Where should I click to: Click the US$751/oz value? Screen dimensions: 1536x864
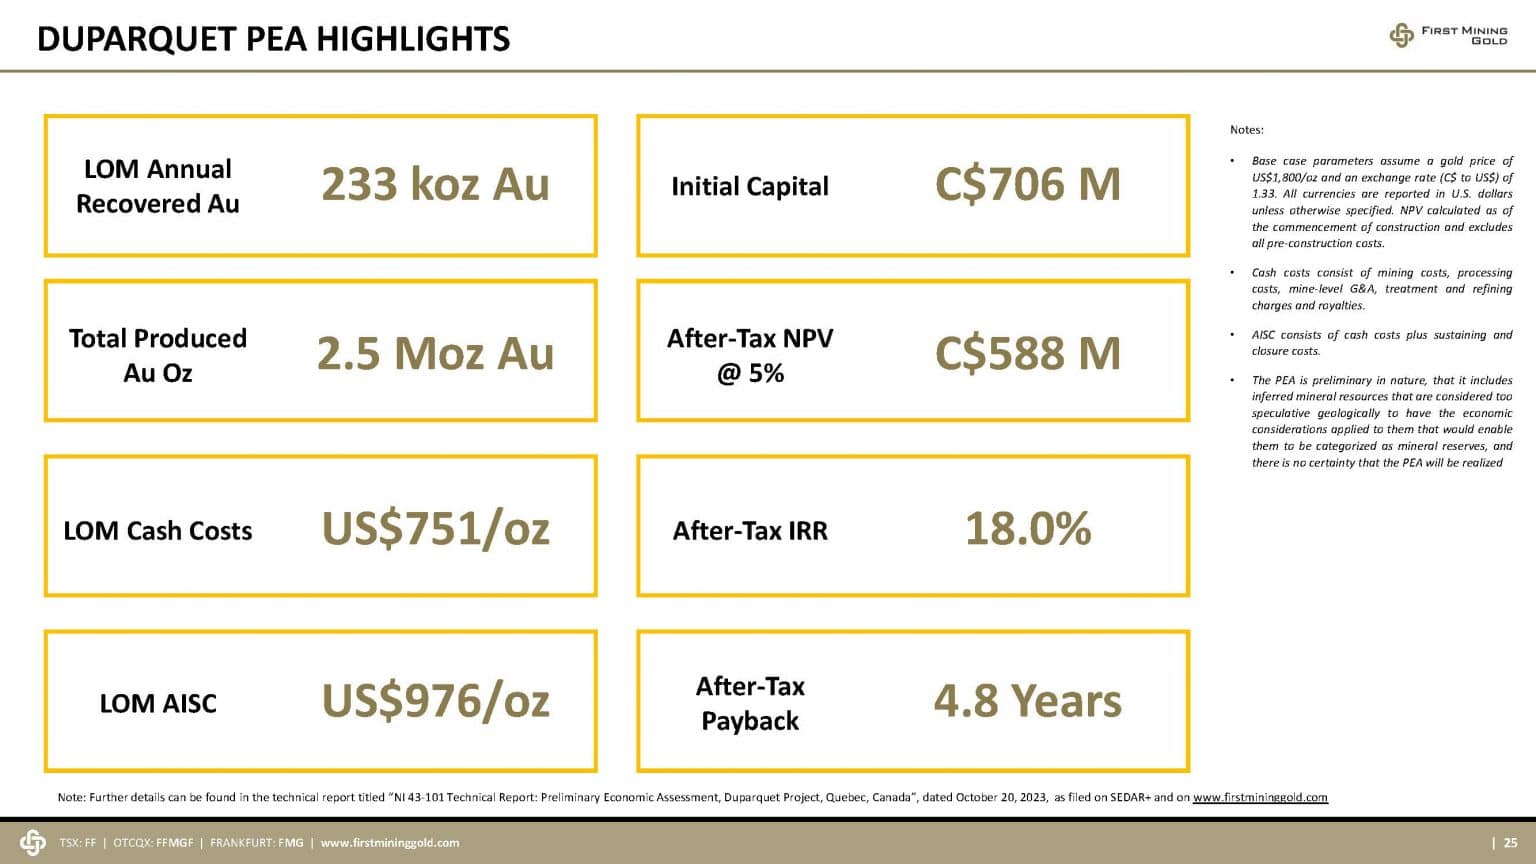tap(435, 529)
